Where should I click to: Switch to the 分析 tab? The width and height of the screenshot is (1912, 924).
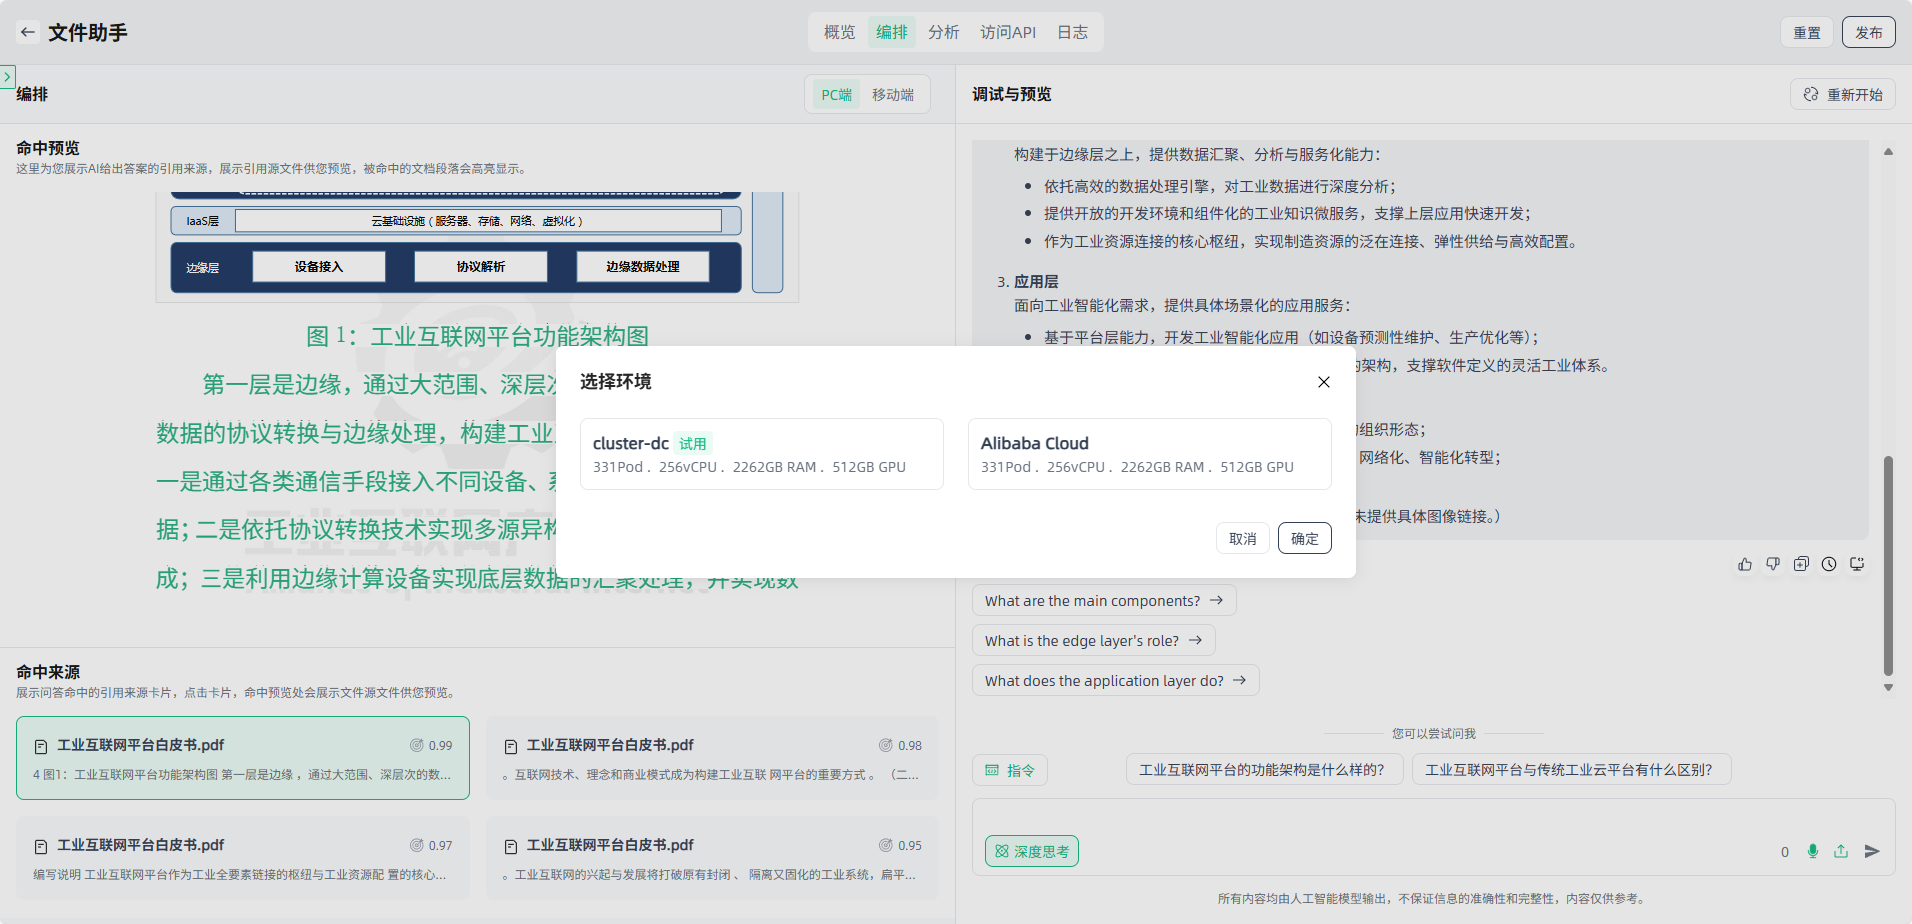943,32
